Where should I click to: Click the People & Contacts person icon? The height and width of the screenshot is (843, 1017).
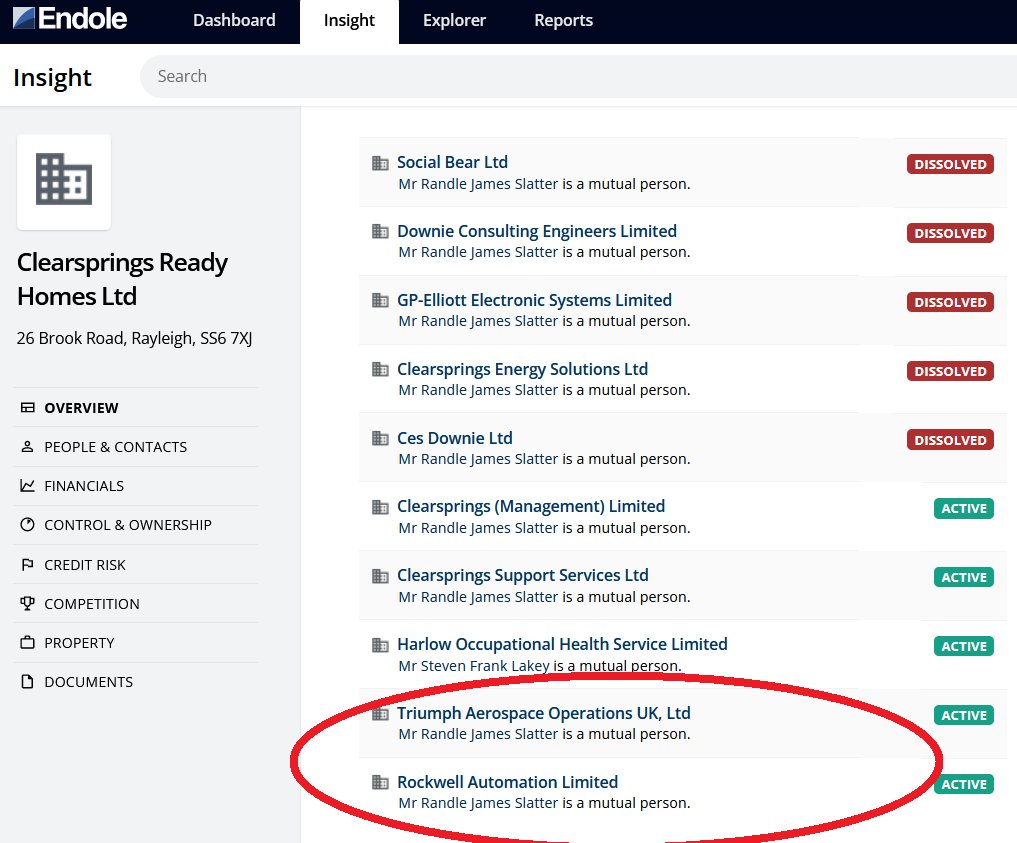(27, 447)
